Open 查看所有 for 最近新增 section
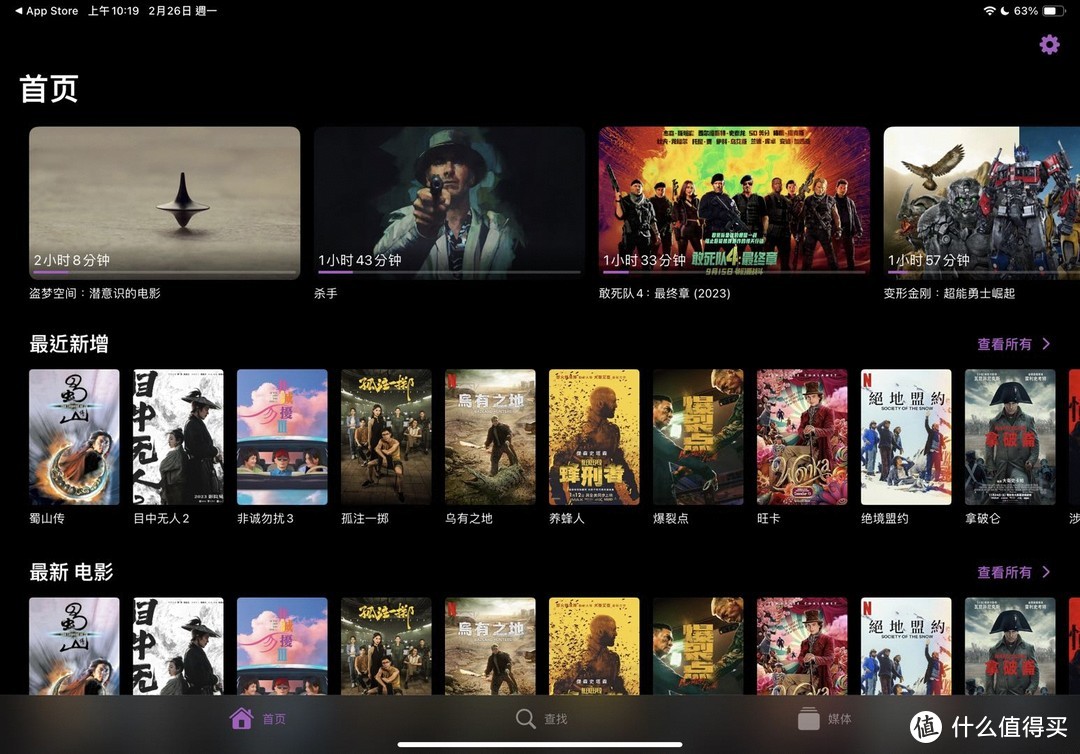 coord(1004,344)
